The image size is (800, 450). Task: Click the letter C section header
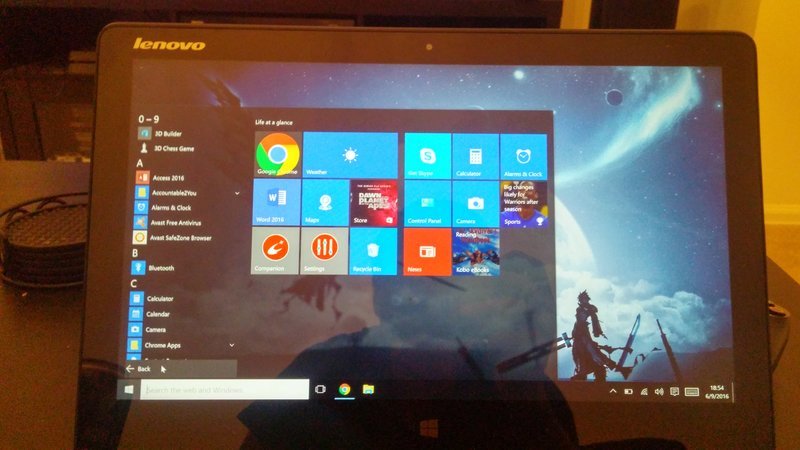[133, 283]
